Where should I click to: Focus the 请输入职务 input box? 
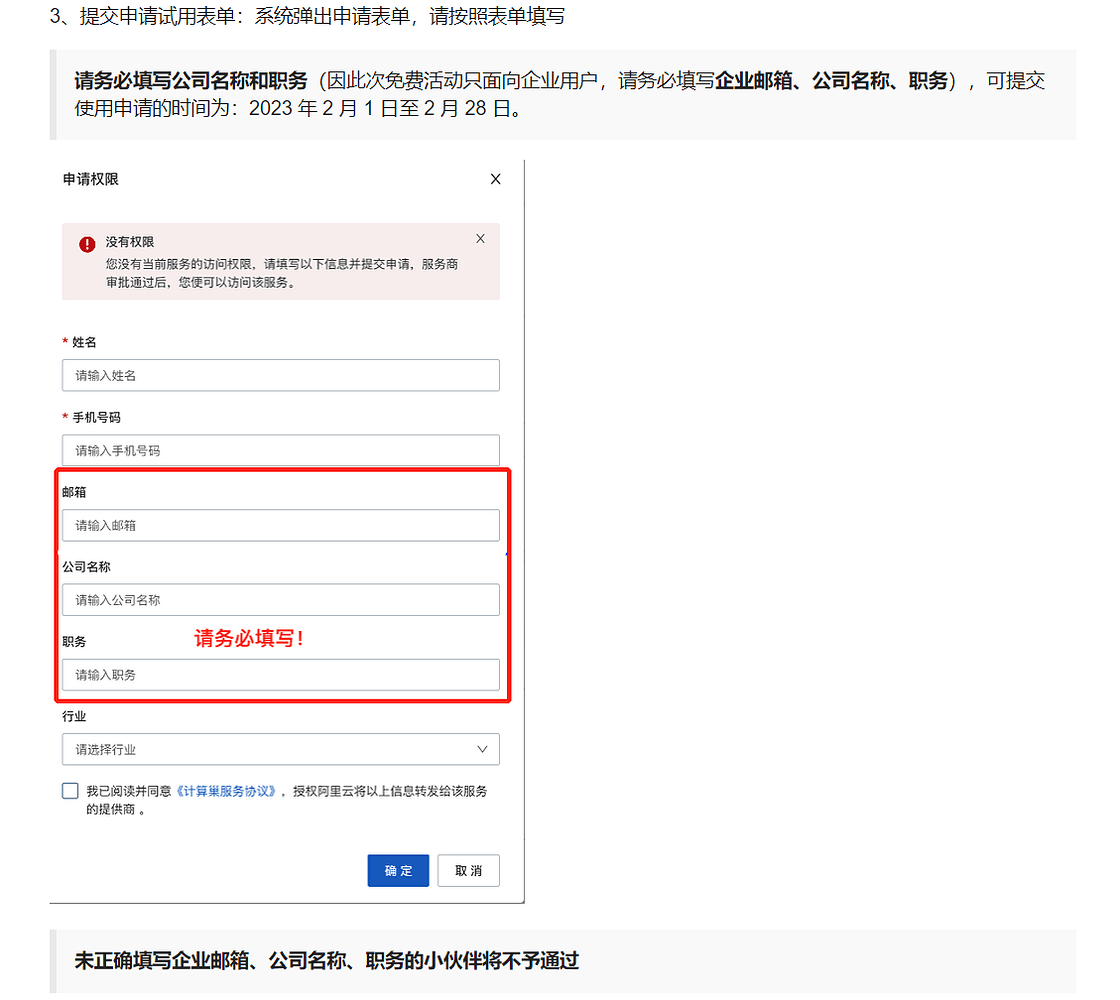pos(280,675)
